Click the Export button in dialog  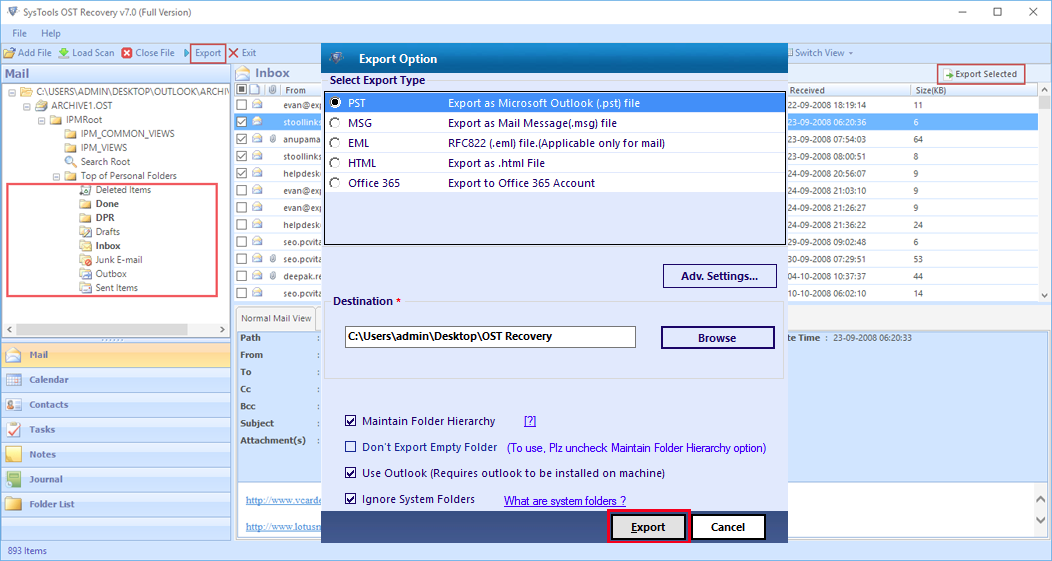pos(648,527)
